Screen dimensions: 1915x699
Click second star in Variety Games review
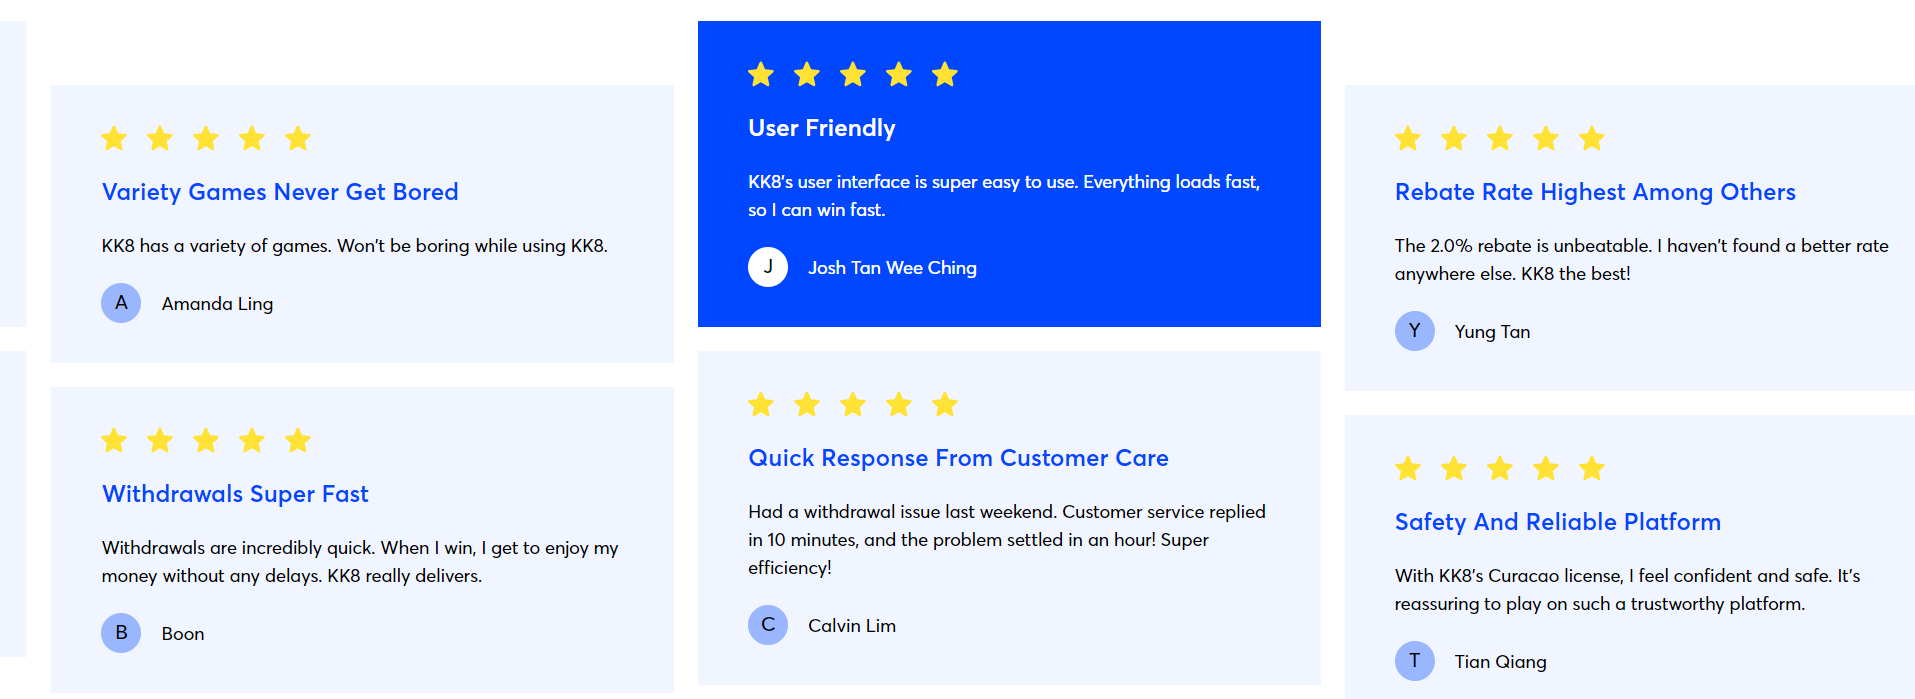pos(160,138)
